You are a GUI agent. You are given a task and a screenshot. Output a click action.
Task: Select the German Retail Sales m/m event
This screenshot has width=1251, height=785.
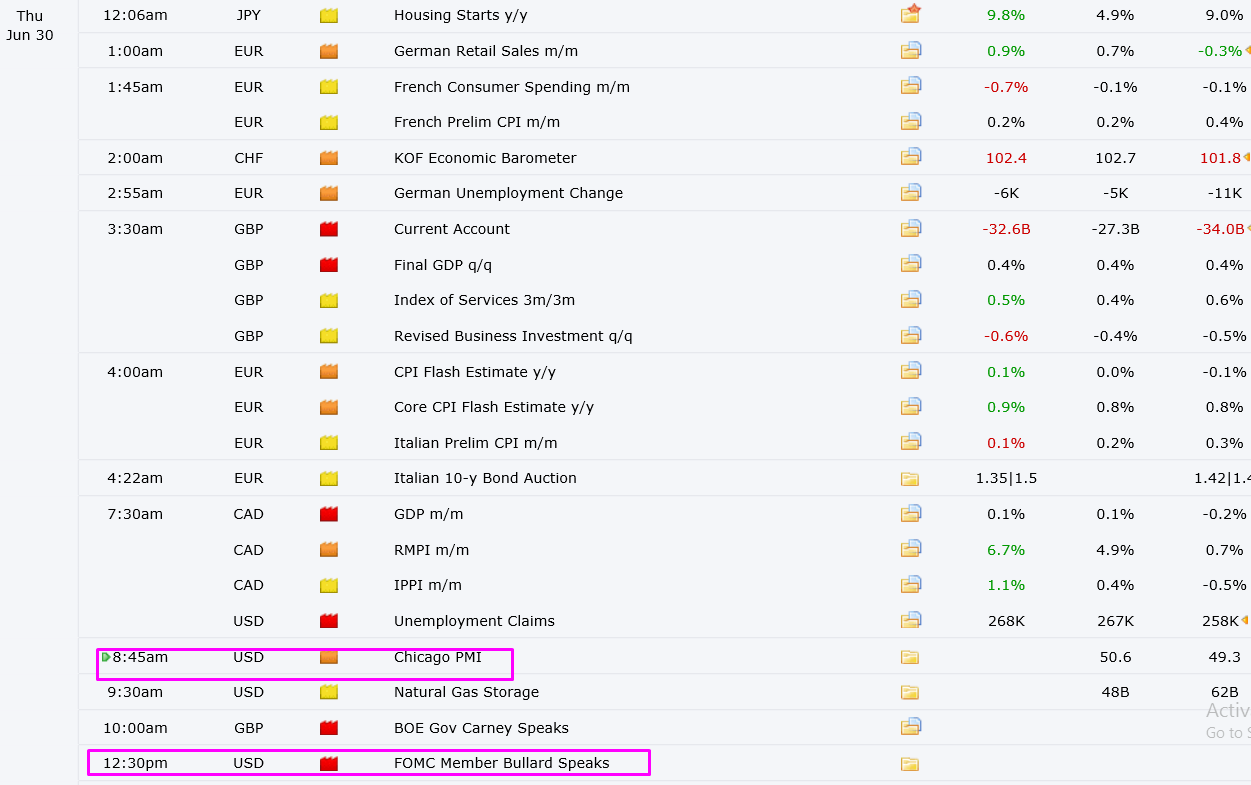click(486, 51)
